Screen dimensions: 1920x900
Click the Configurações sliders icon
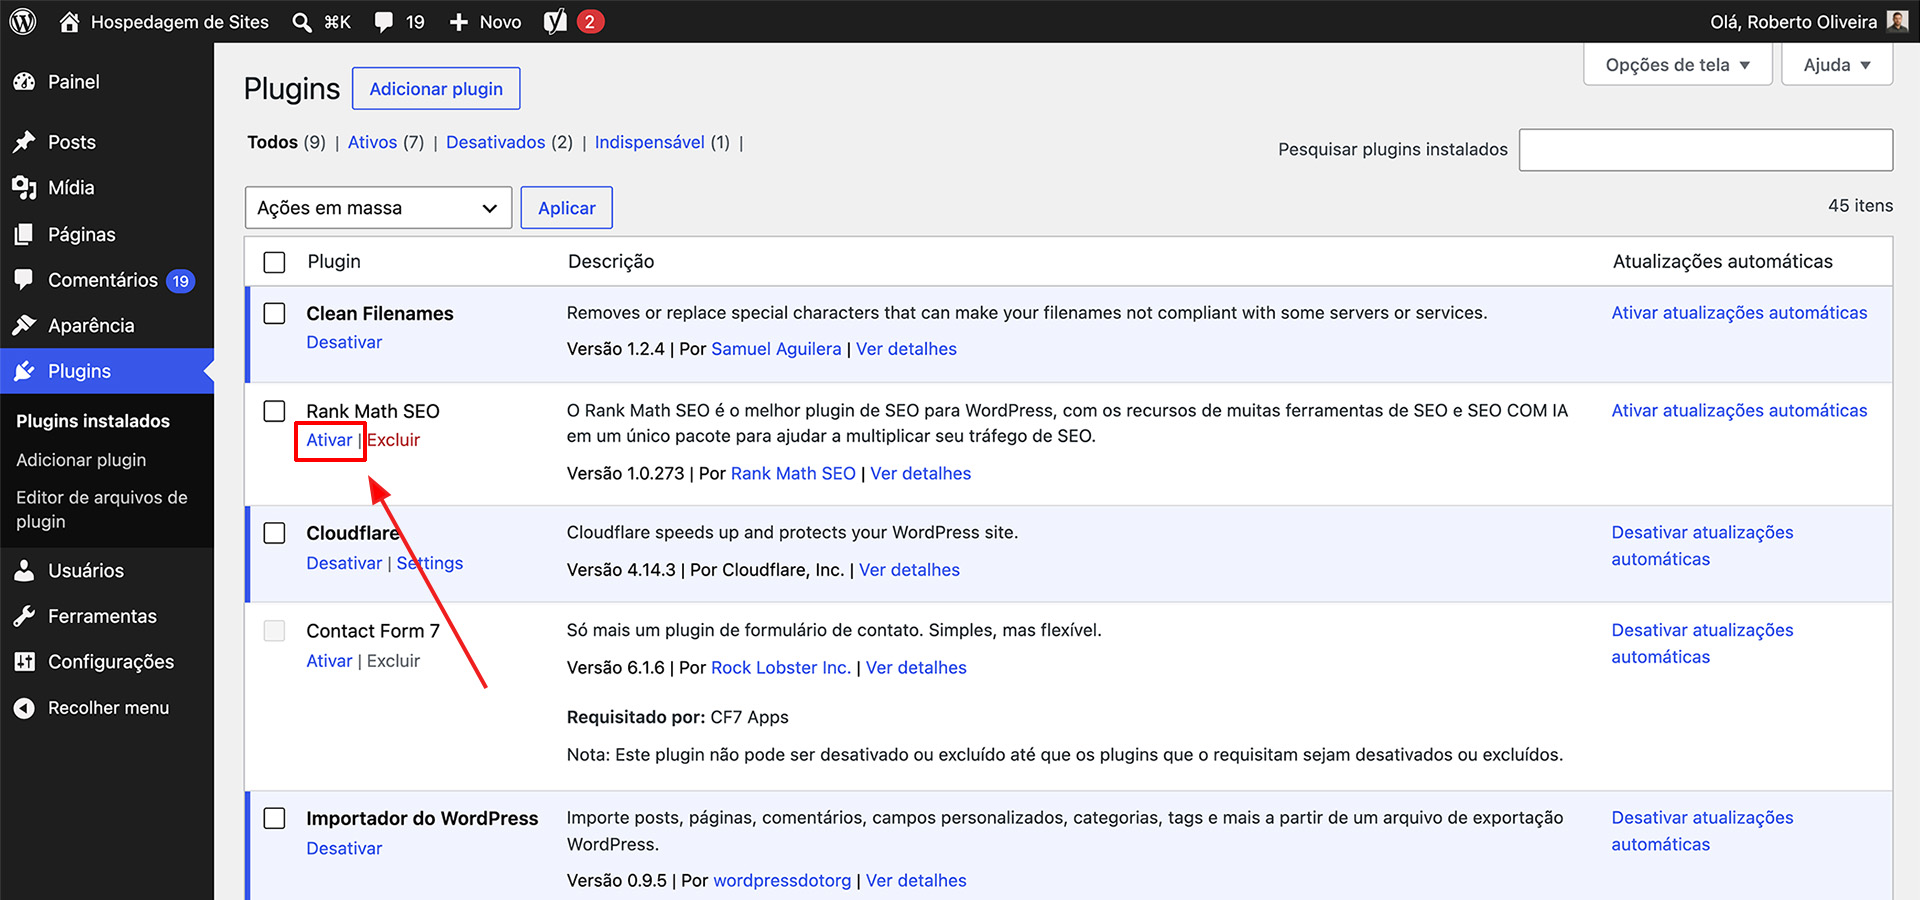[x=24, y=661]
